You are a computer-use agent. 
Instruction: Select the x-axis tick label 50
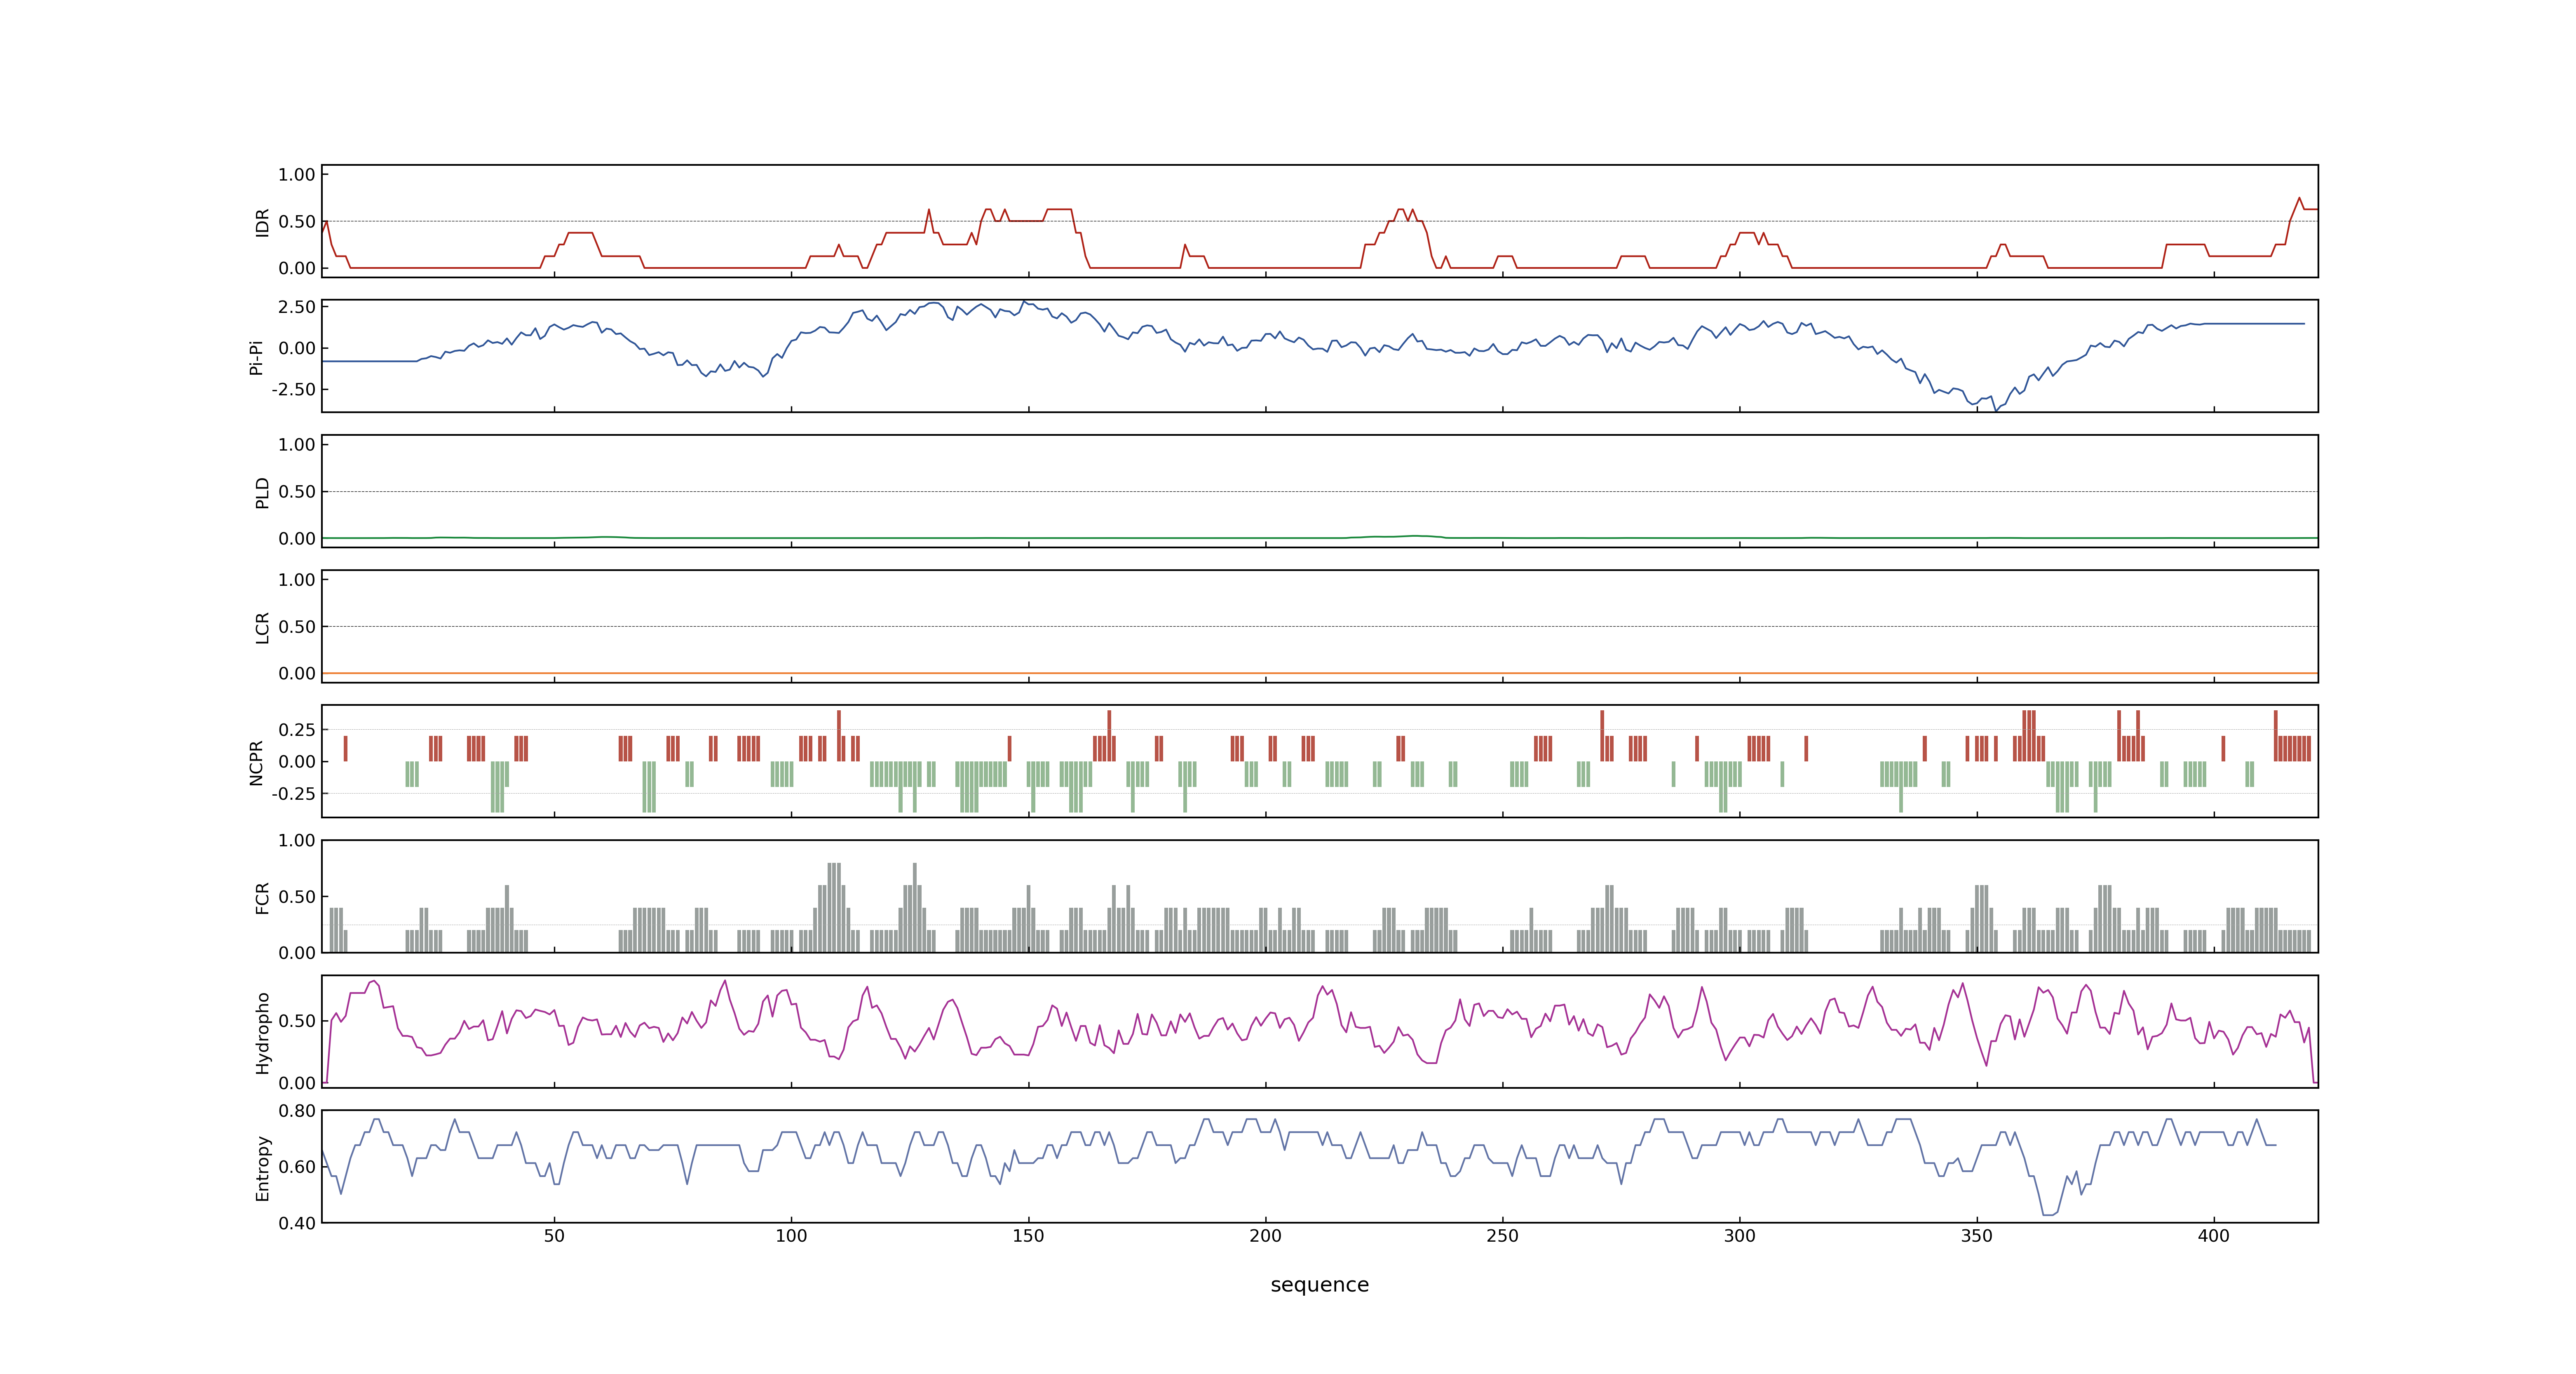554,1236
